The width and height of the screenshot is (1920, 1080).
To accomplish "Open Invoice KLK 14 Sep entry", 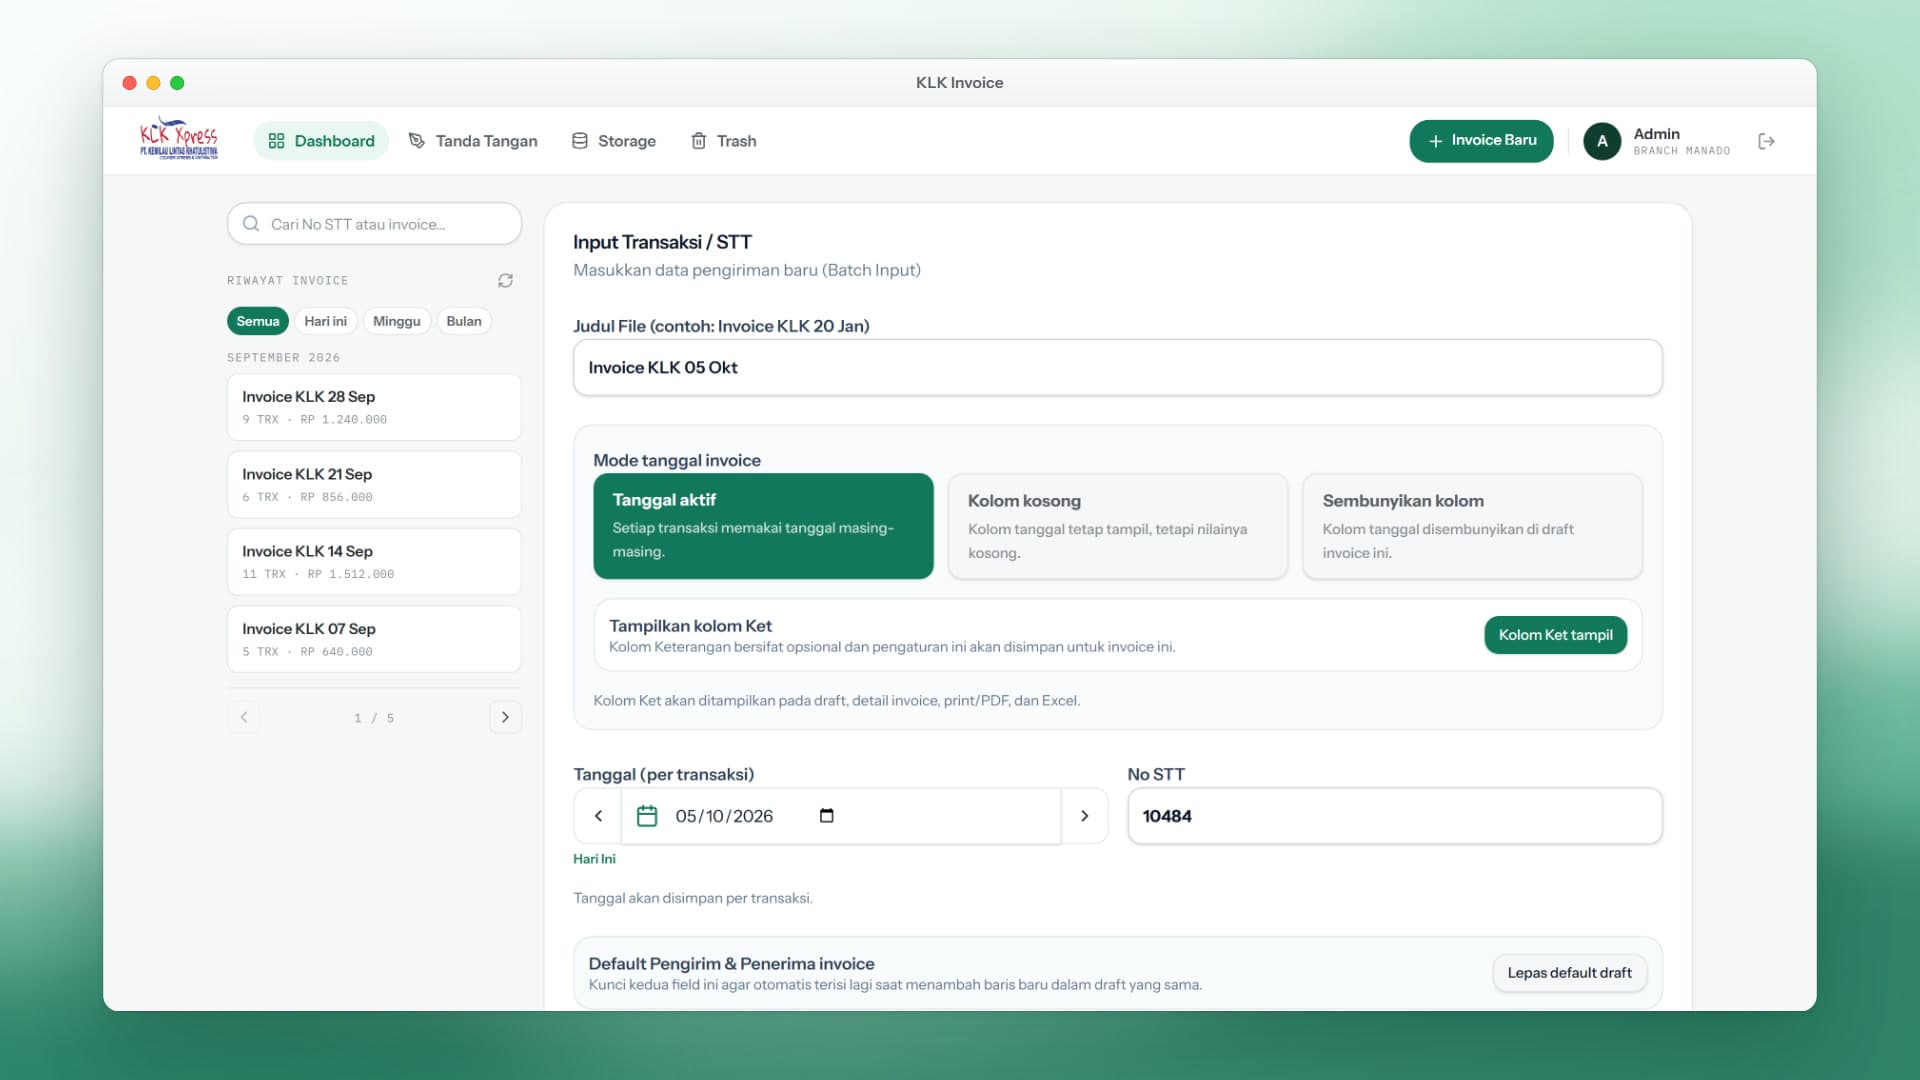I will click(374, 561).
